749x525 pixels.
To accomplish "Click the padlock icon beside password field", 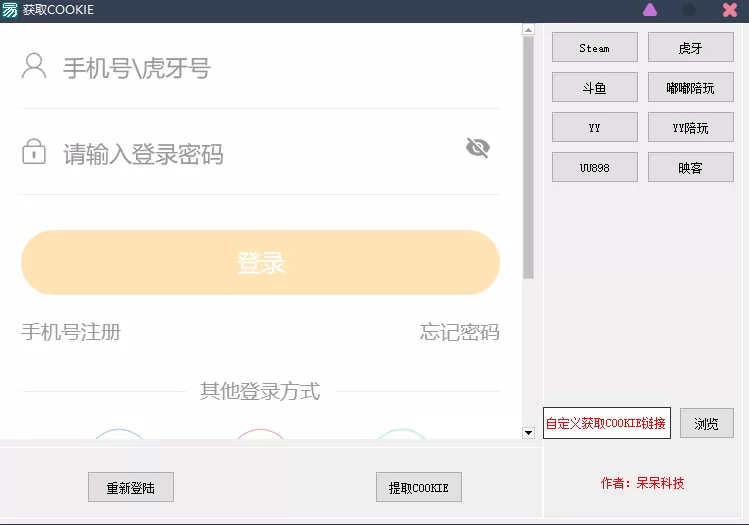I will [x=34, y=151].
